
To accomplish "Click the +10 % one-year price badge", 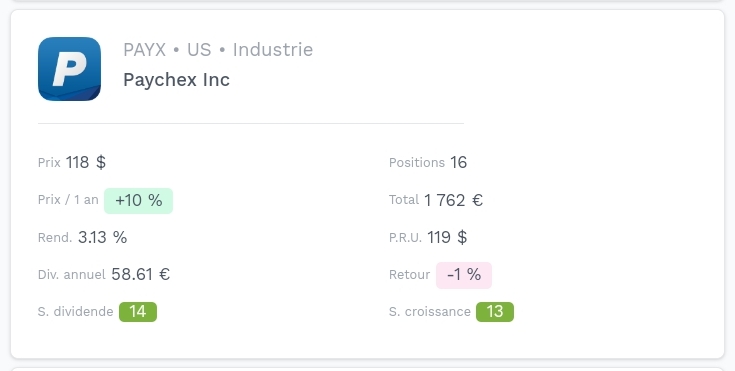I will [138, 201].
